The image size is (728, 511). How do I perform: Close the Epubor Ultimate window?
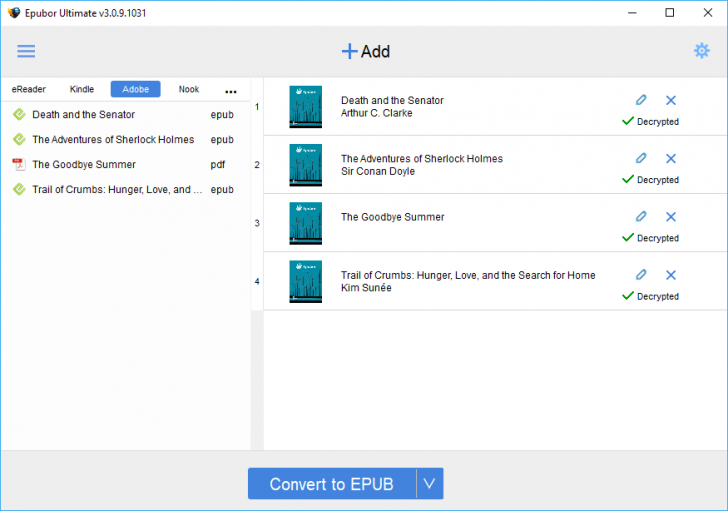[708, 13]
